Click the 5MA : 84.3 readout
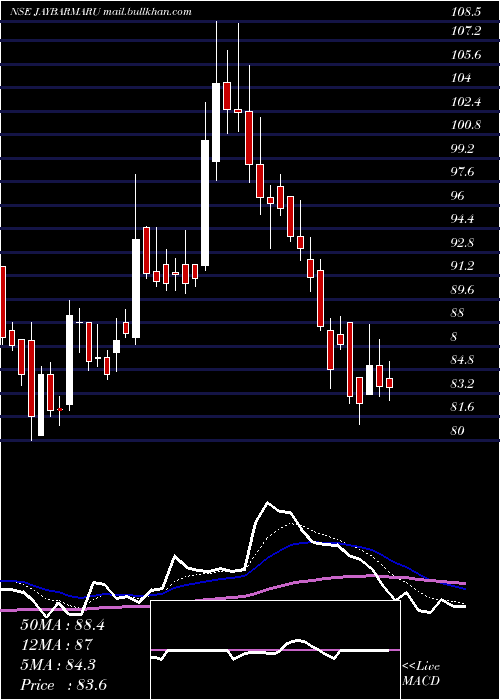 tap(58, 665)
